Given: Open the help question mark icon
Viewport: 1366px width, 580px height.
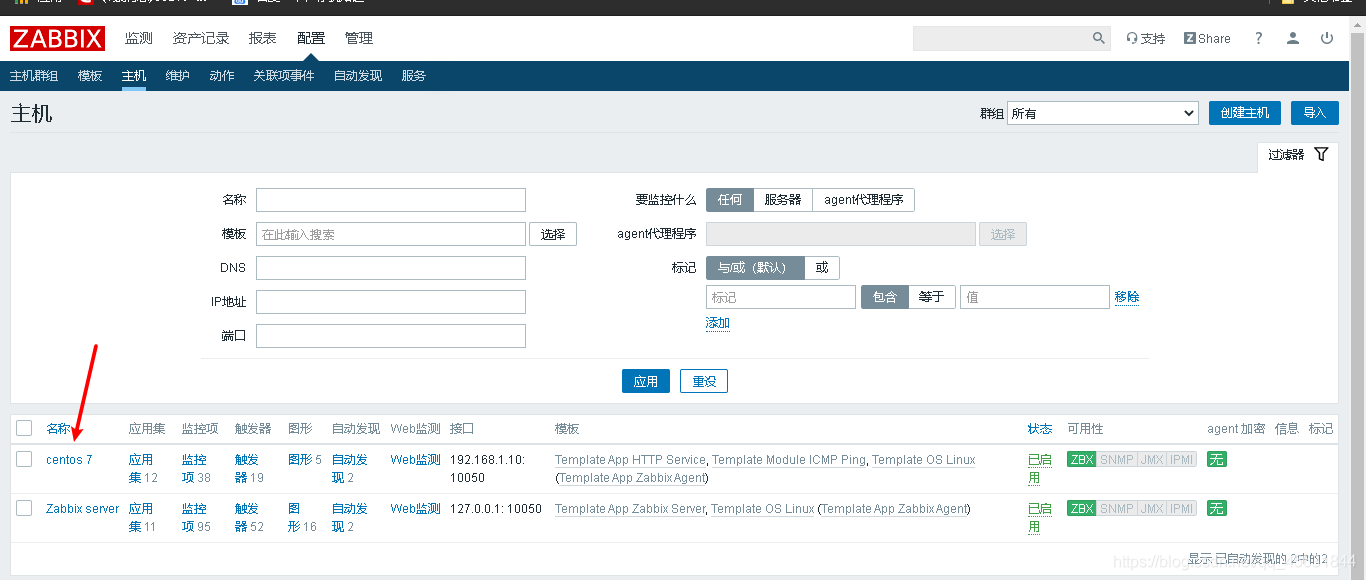Looking at the screenshot, I should [1259, 38].
